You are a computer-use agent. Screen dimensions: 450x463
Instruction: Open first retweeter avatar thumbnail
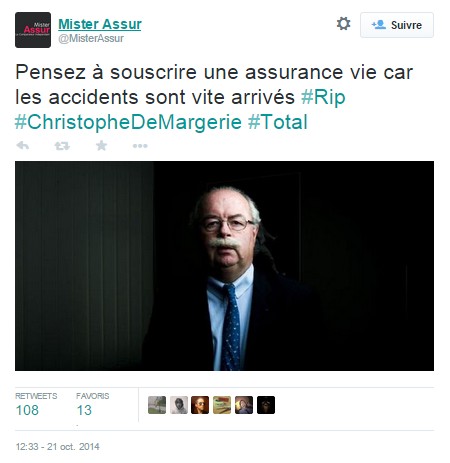(157, 405)
